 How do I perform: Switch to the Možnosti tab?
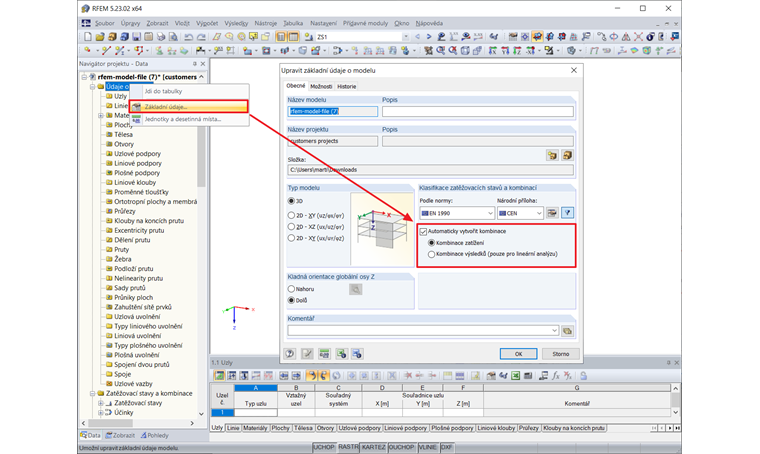click(321, 86)
